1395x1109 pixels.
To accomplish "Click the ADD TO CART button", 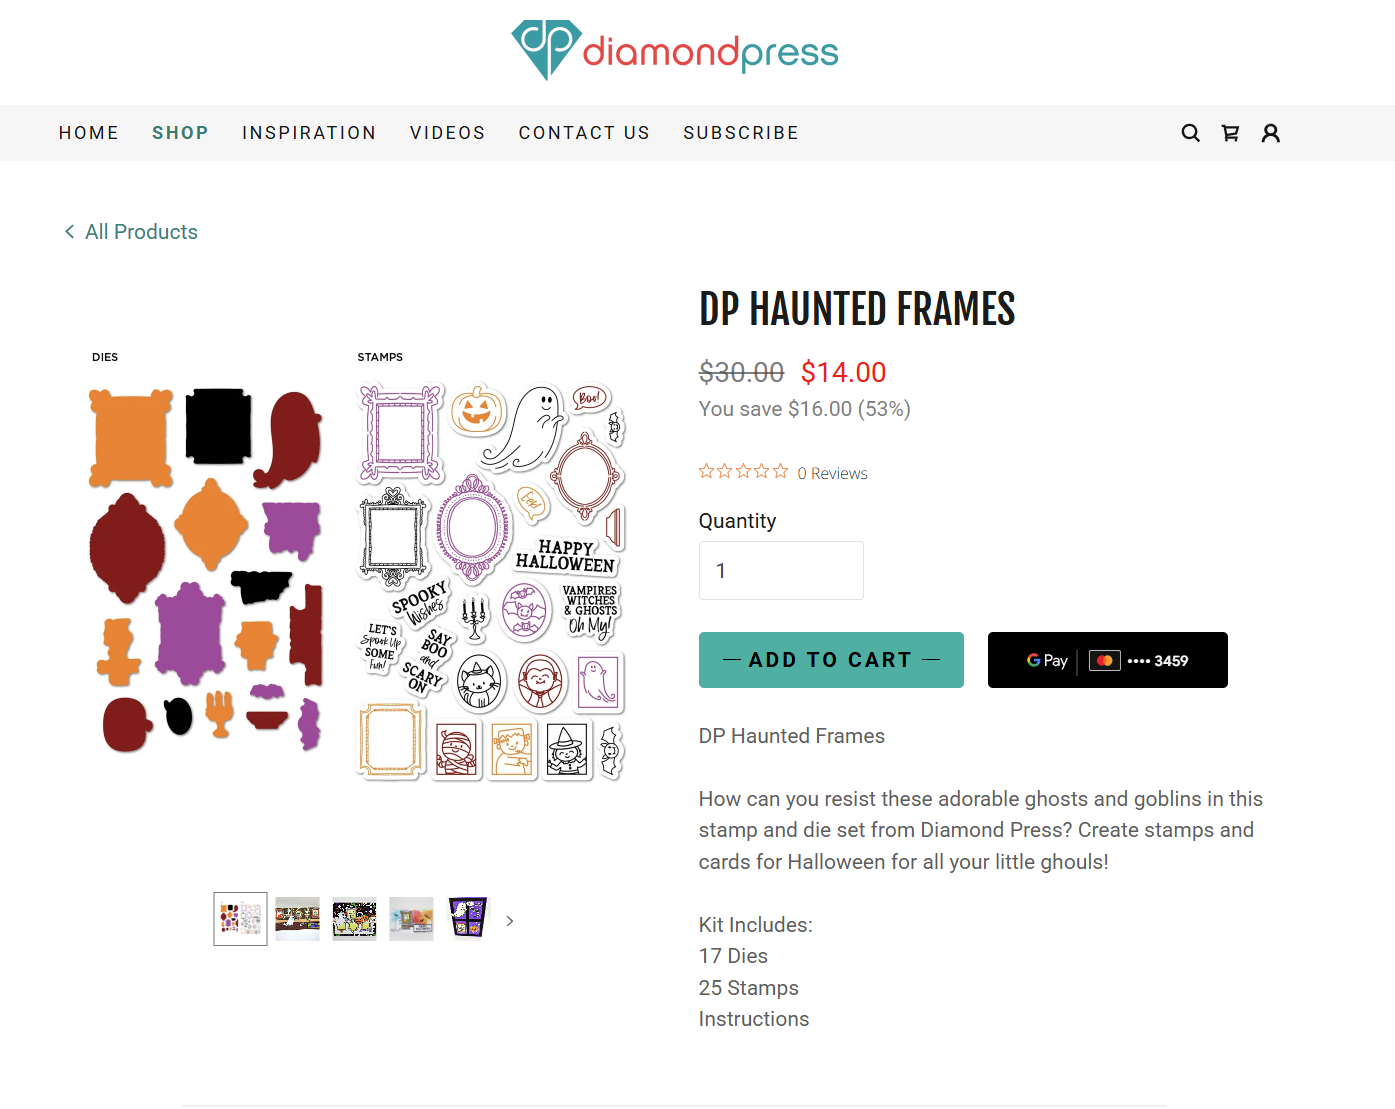I will 830,660.
